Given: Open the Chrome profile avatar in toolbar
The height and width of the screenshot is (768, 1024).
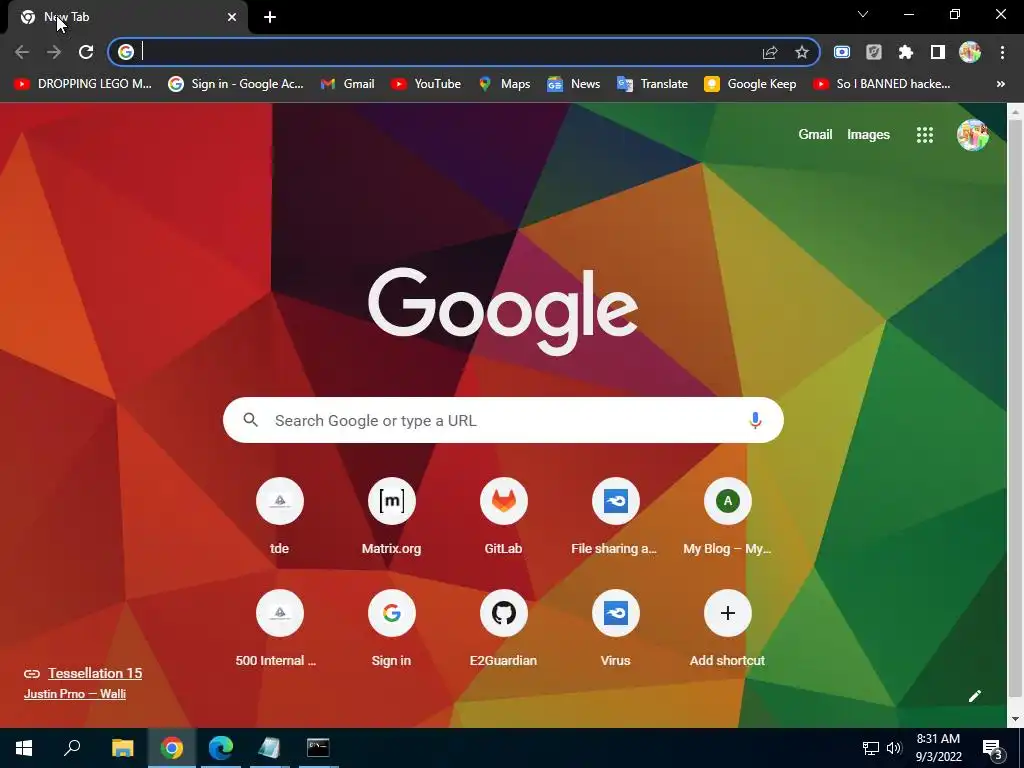Looking at the screenshot, I should coord(970,52).
